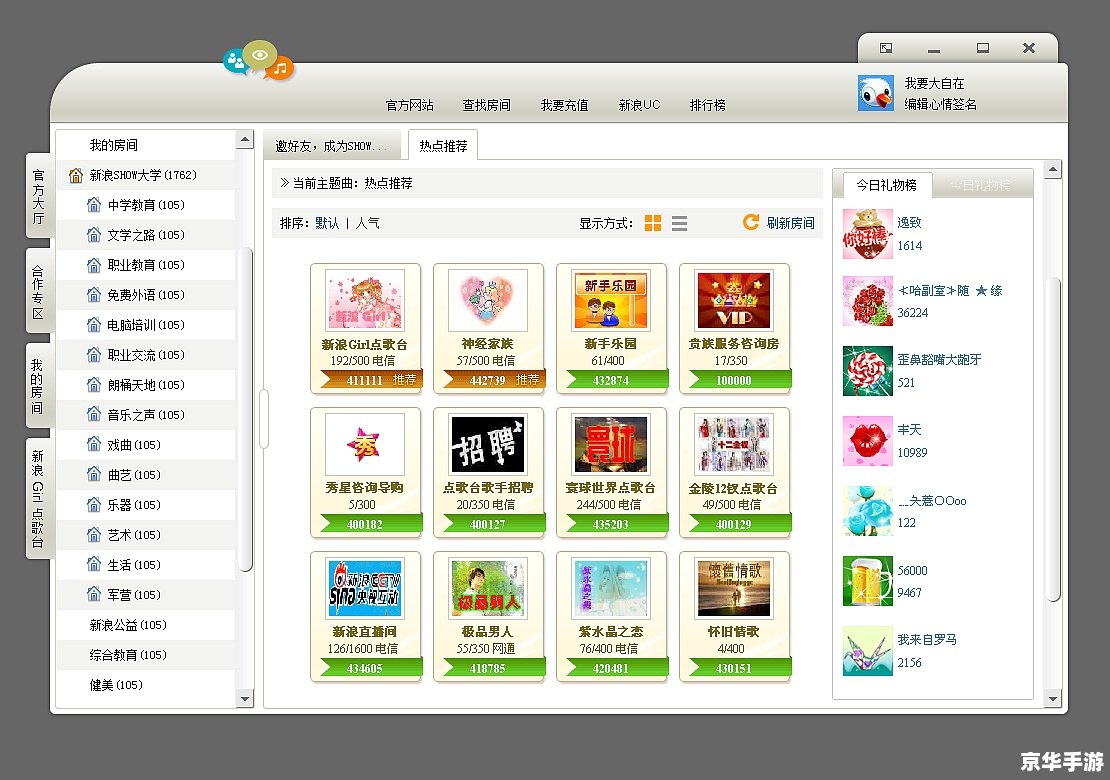Click the SHOW app logo bubbles
The height and width of the screenshot is (780, 1110).
tap(258, 60)
